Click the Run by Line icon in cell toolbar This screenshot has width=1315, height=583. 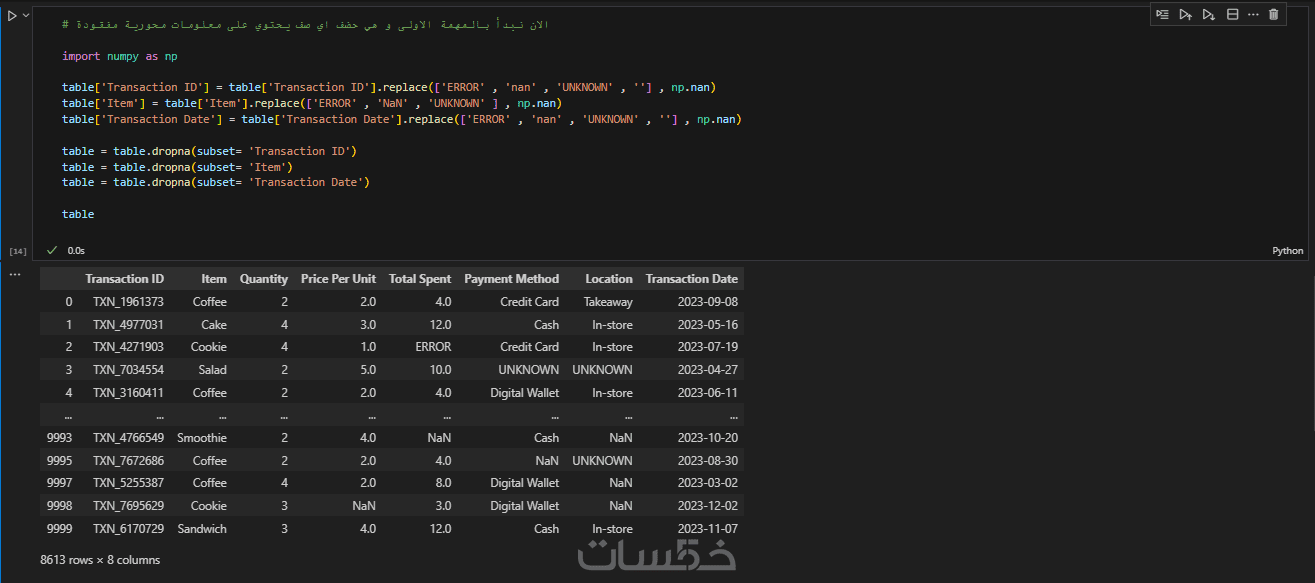coord(1162,14)
